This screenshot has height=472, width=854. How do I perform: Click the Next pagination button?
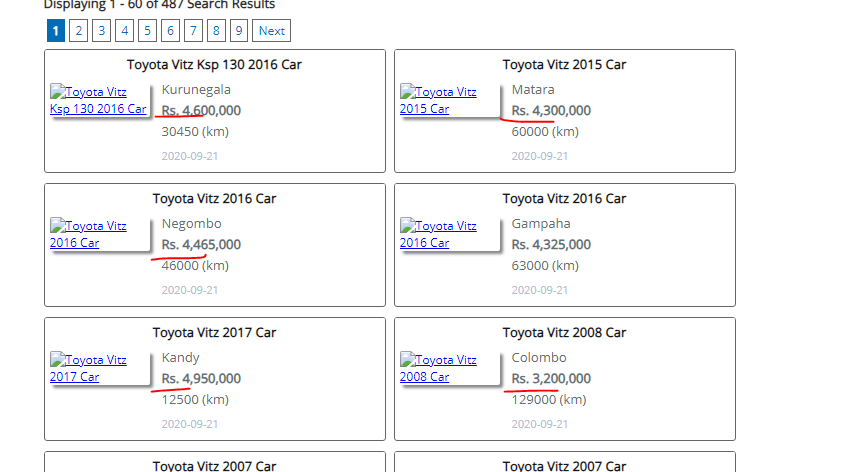[x=271, y=30]
